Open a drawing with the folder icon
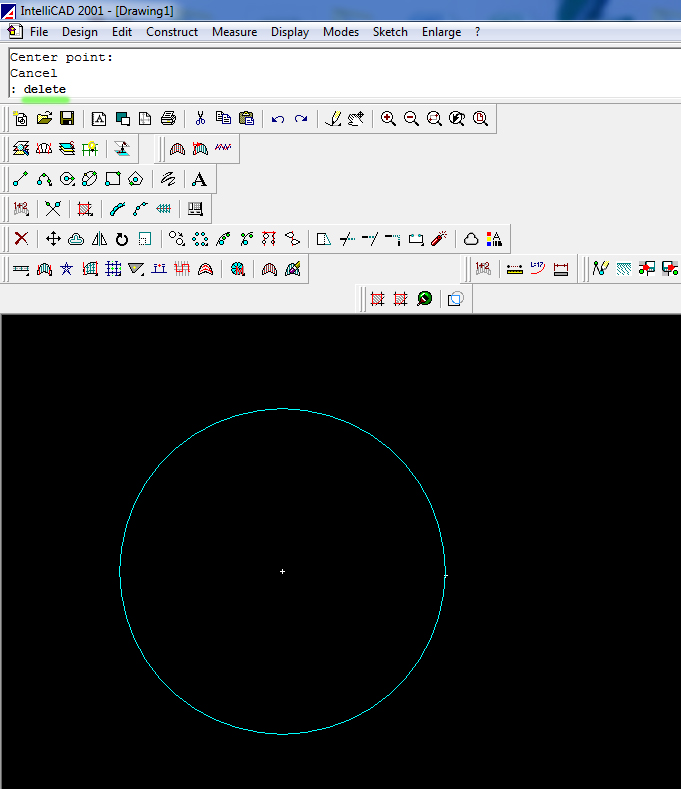This screenshot has width=681, height=789. 44,119
